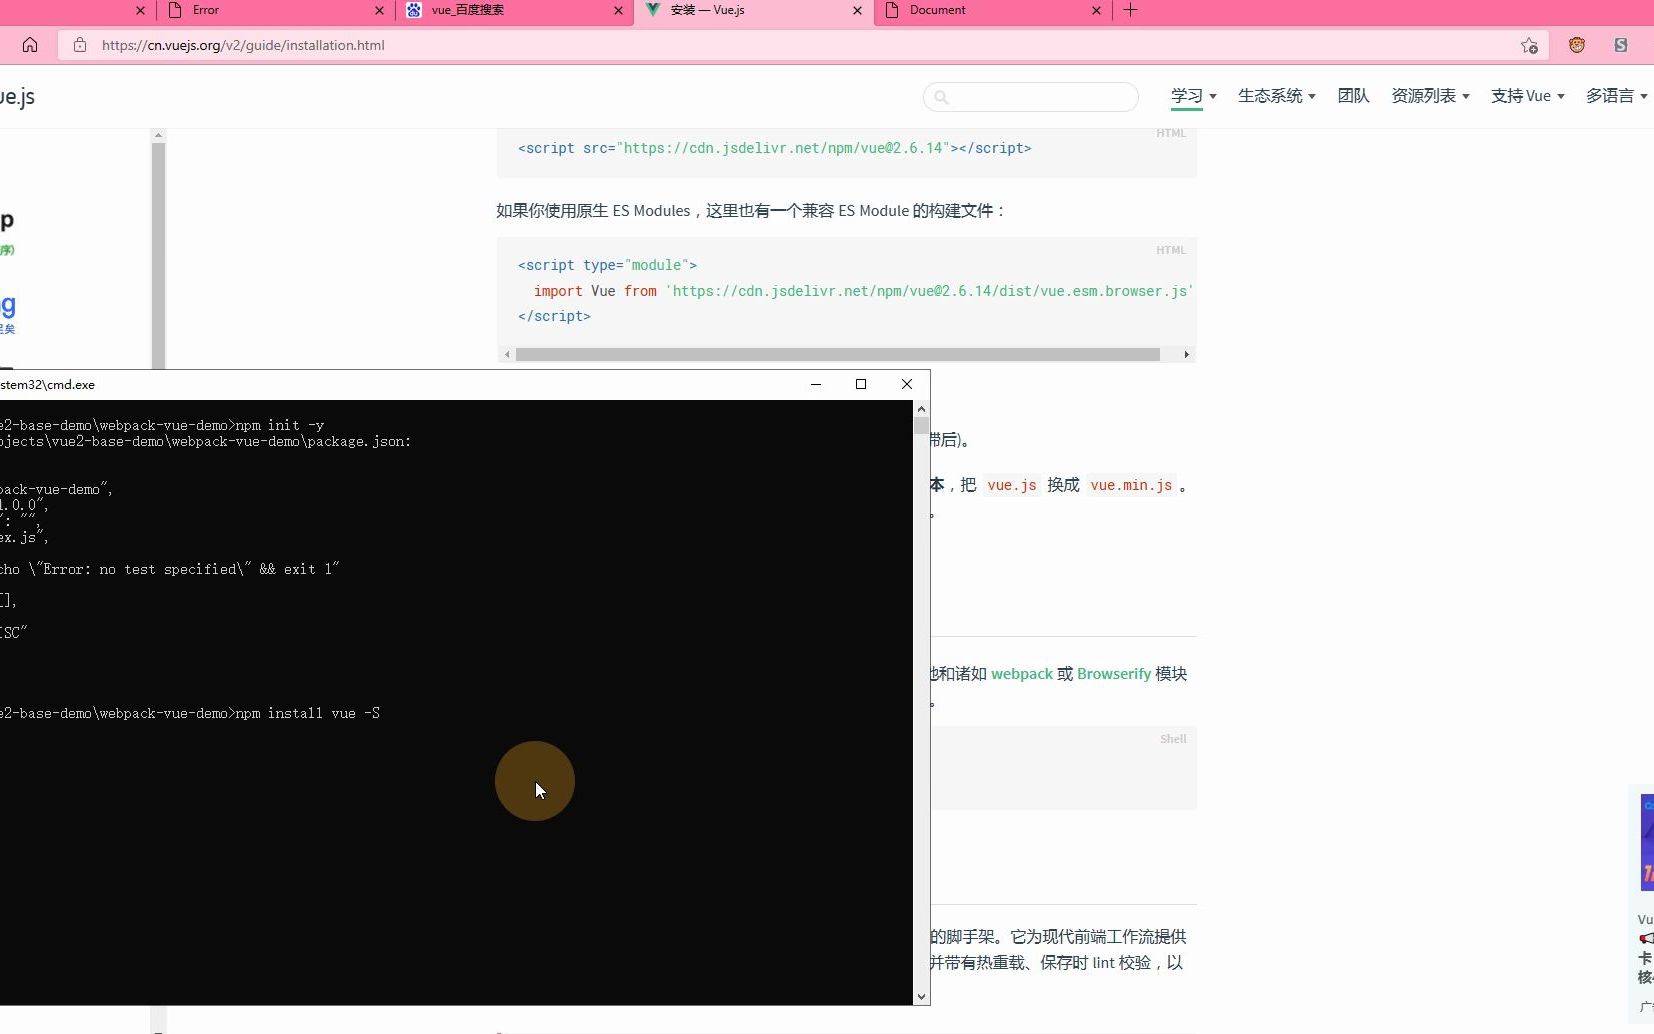This screenshot has height=1034, width=1654.
Task: Open a new browser tab with plus
Action: tap(1130, 10)
